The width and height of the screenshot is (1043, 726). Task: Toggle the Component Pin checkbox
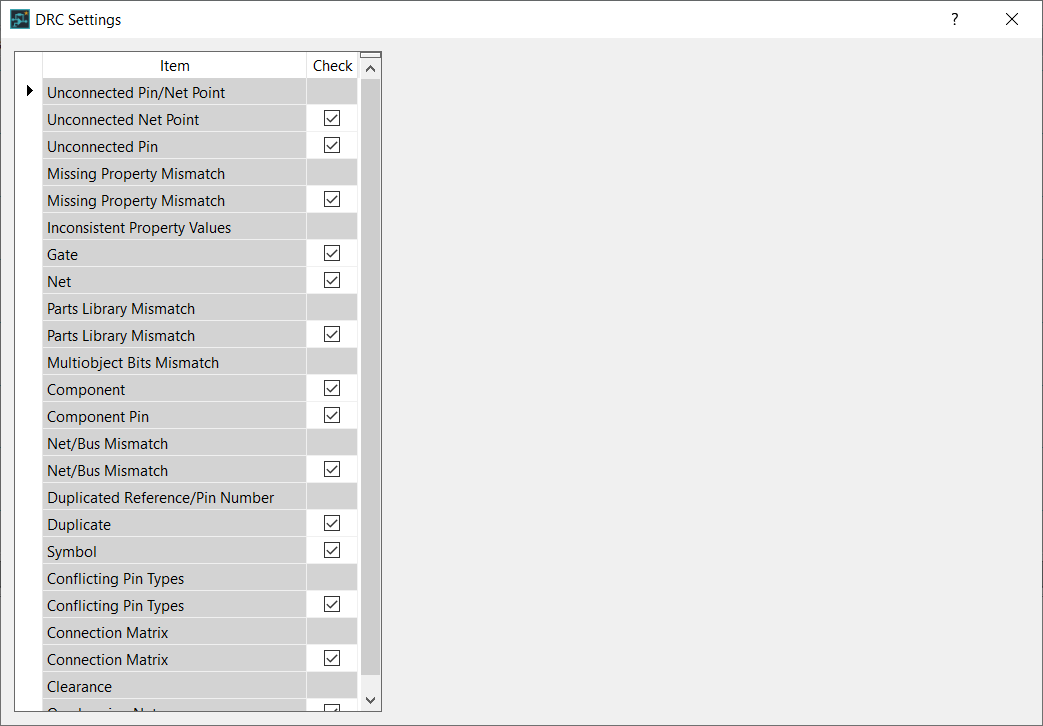pyautogui.click(x=332, y=415)
